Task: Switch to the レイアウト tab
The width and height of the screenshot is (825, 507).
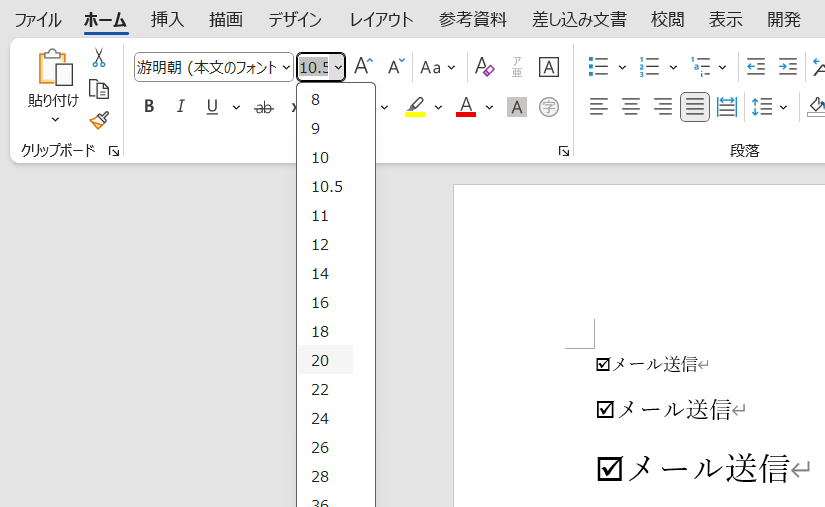Action: coord(381,20)
